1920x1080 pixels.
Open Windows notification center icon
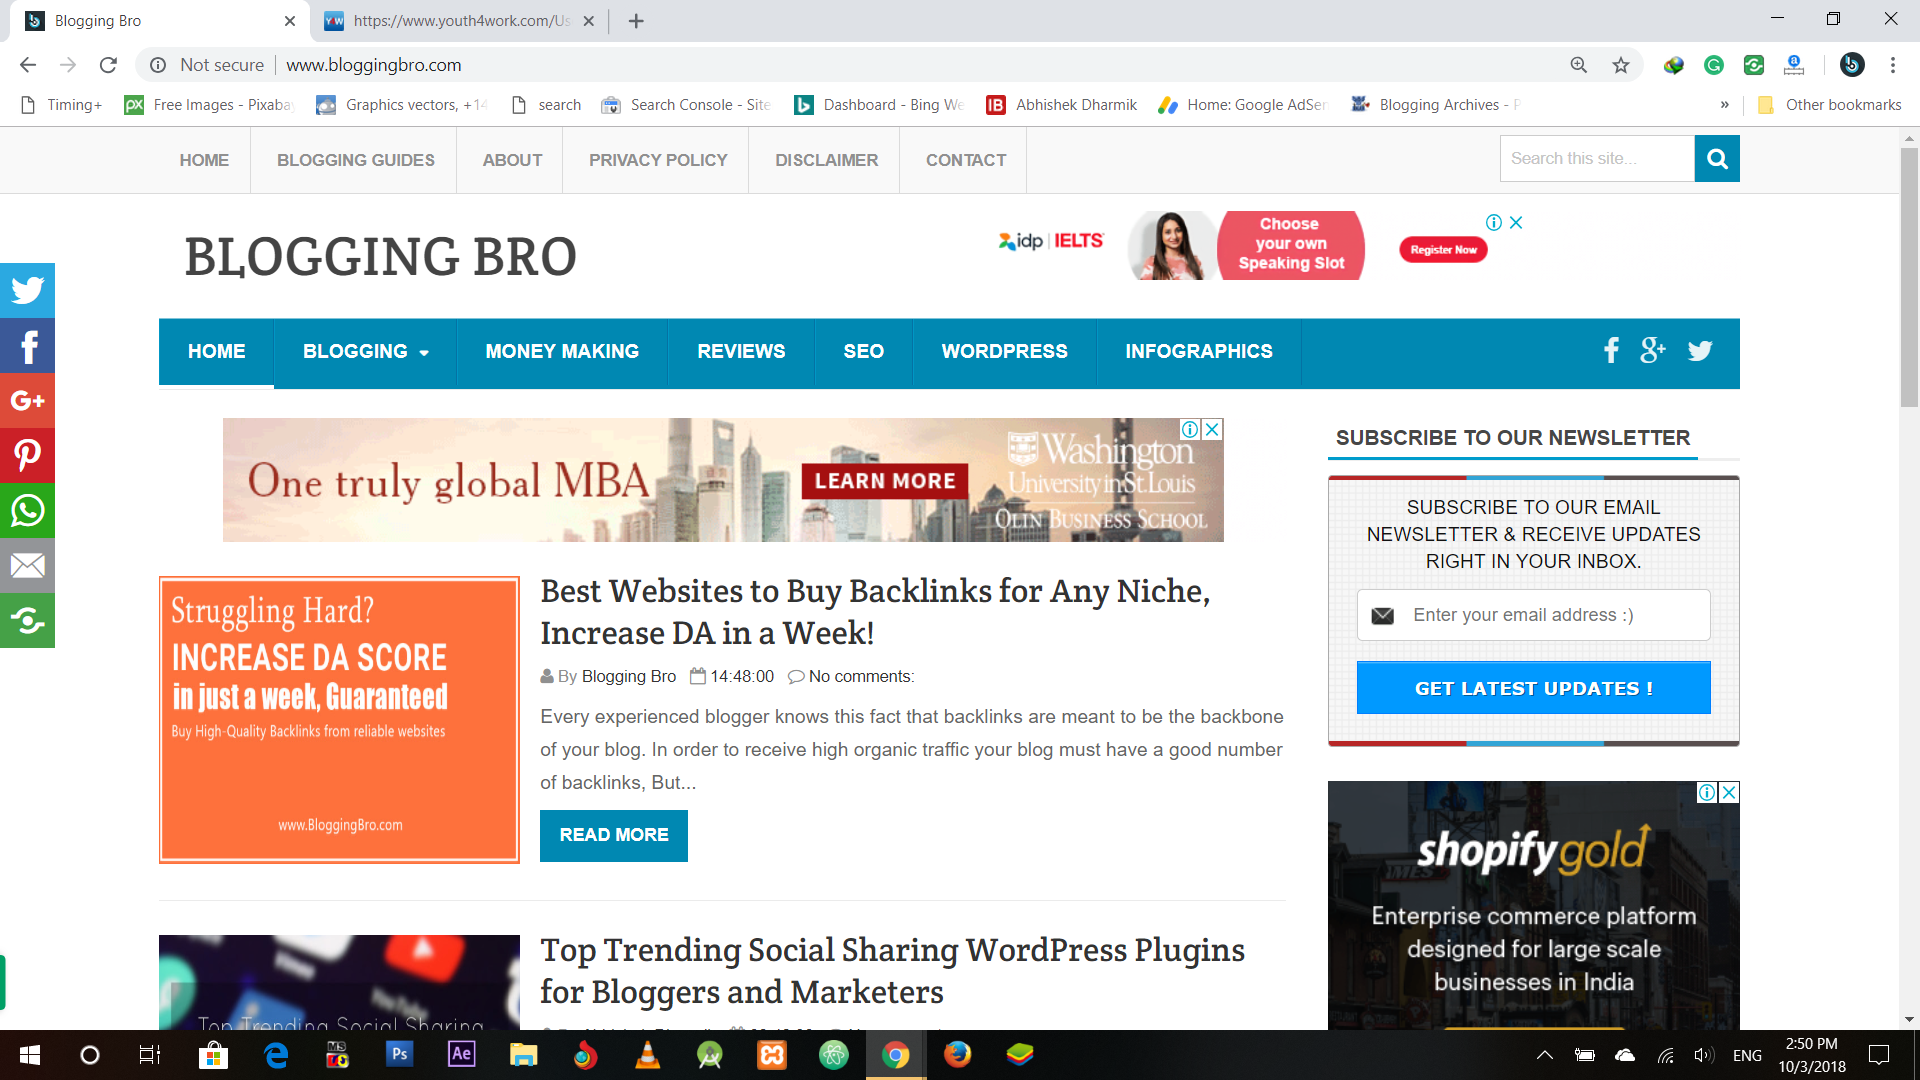point(1879,1055)
